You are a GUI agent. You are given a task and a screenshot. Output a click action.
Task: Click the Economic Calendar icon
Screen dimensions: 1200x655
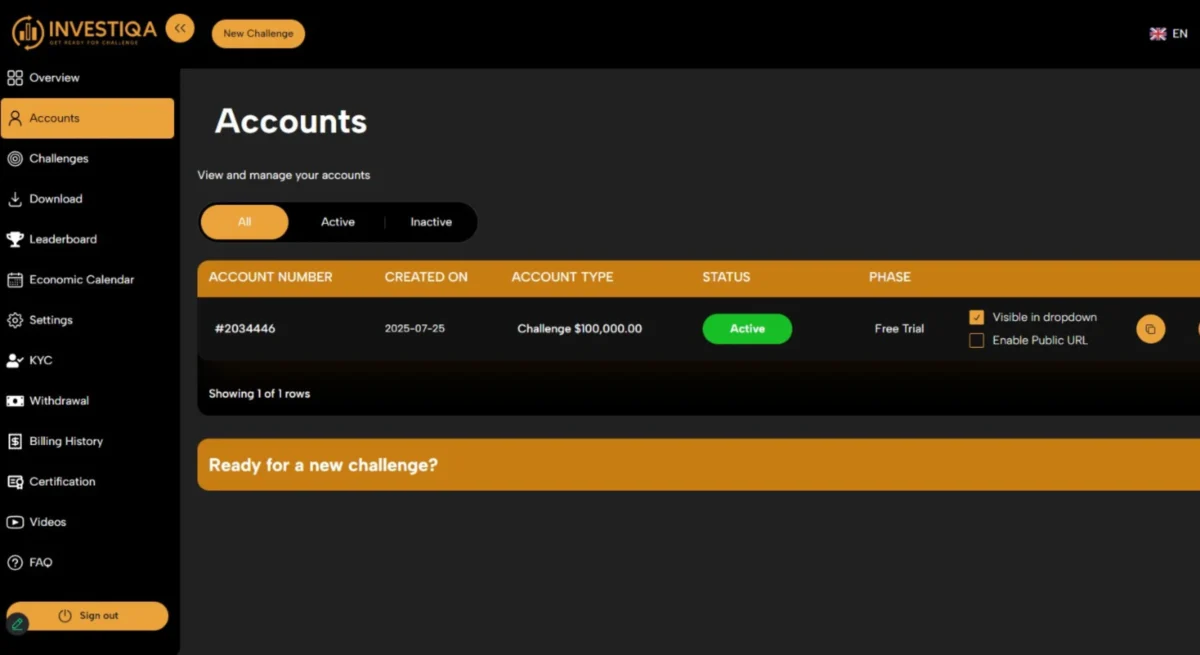click(x=15, y=280)
